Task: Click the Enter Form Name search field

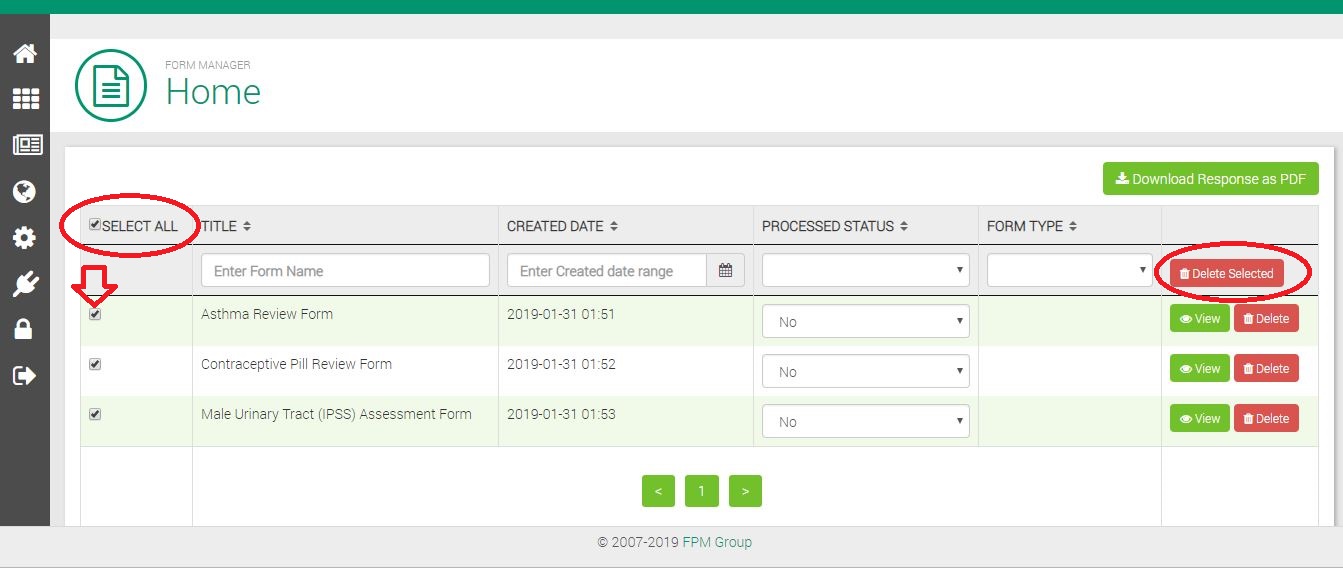Action: [x=345, y=271]
